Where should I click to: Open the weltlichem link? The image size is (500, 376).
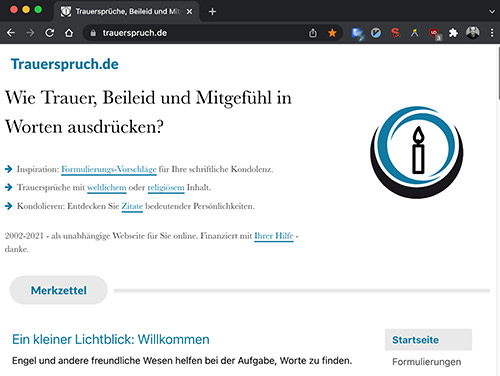107,188
